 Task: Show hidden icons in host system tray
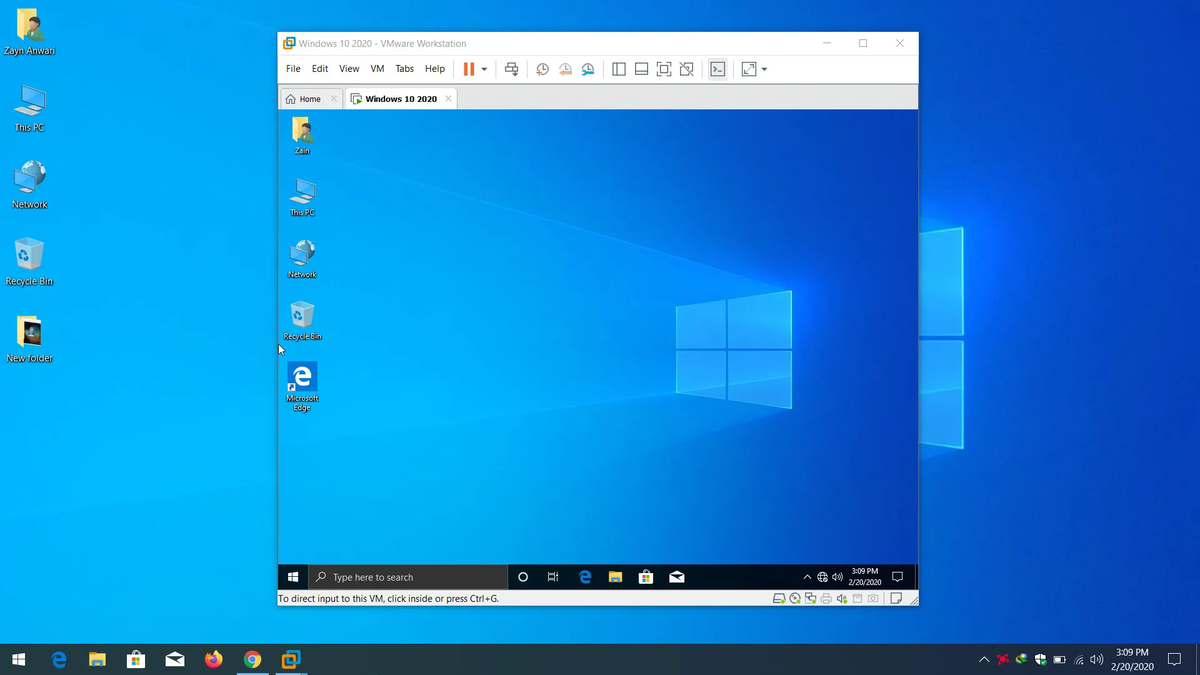[x=984, y=659]
